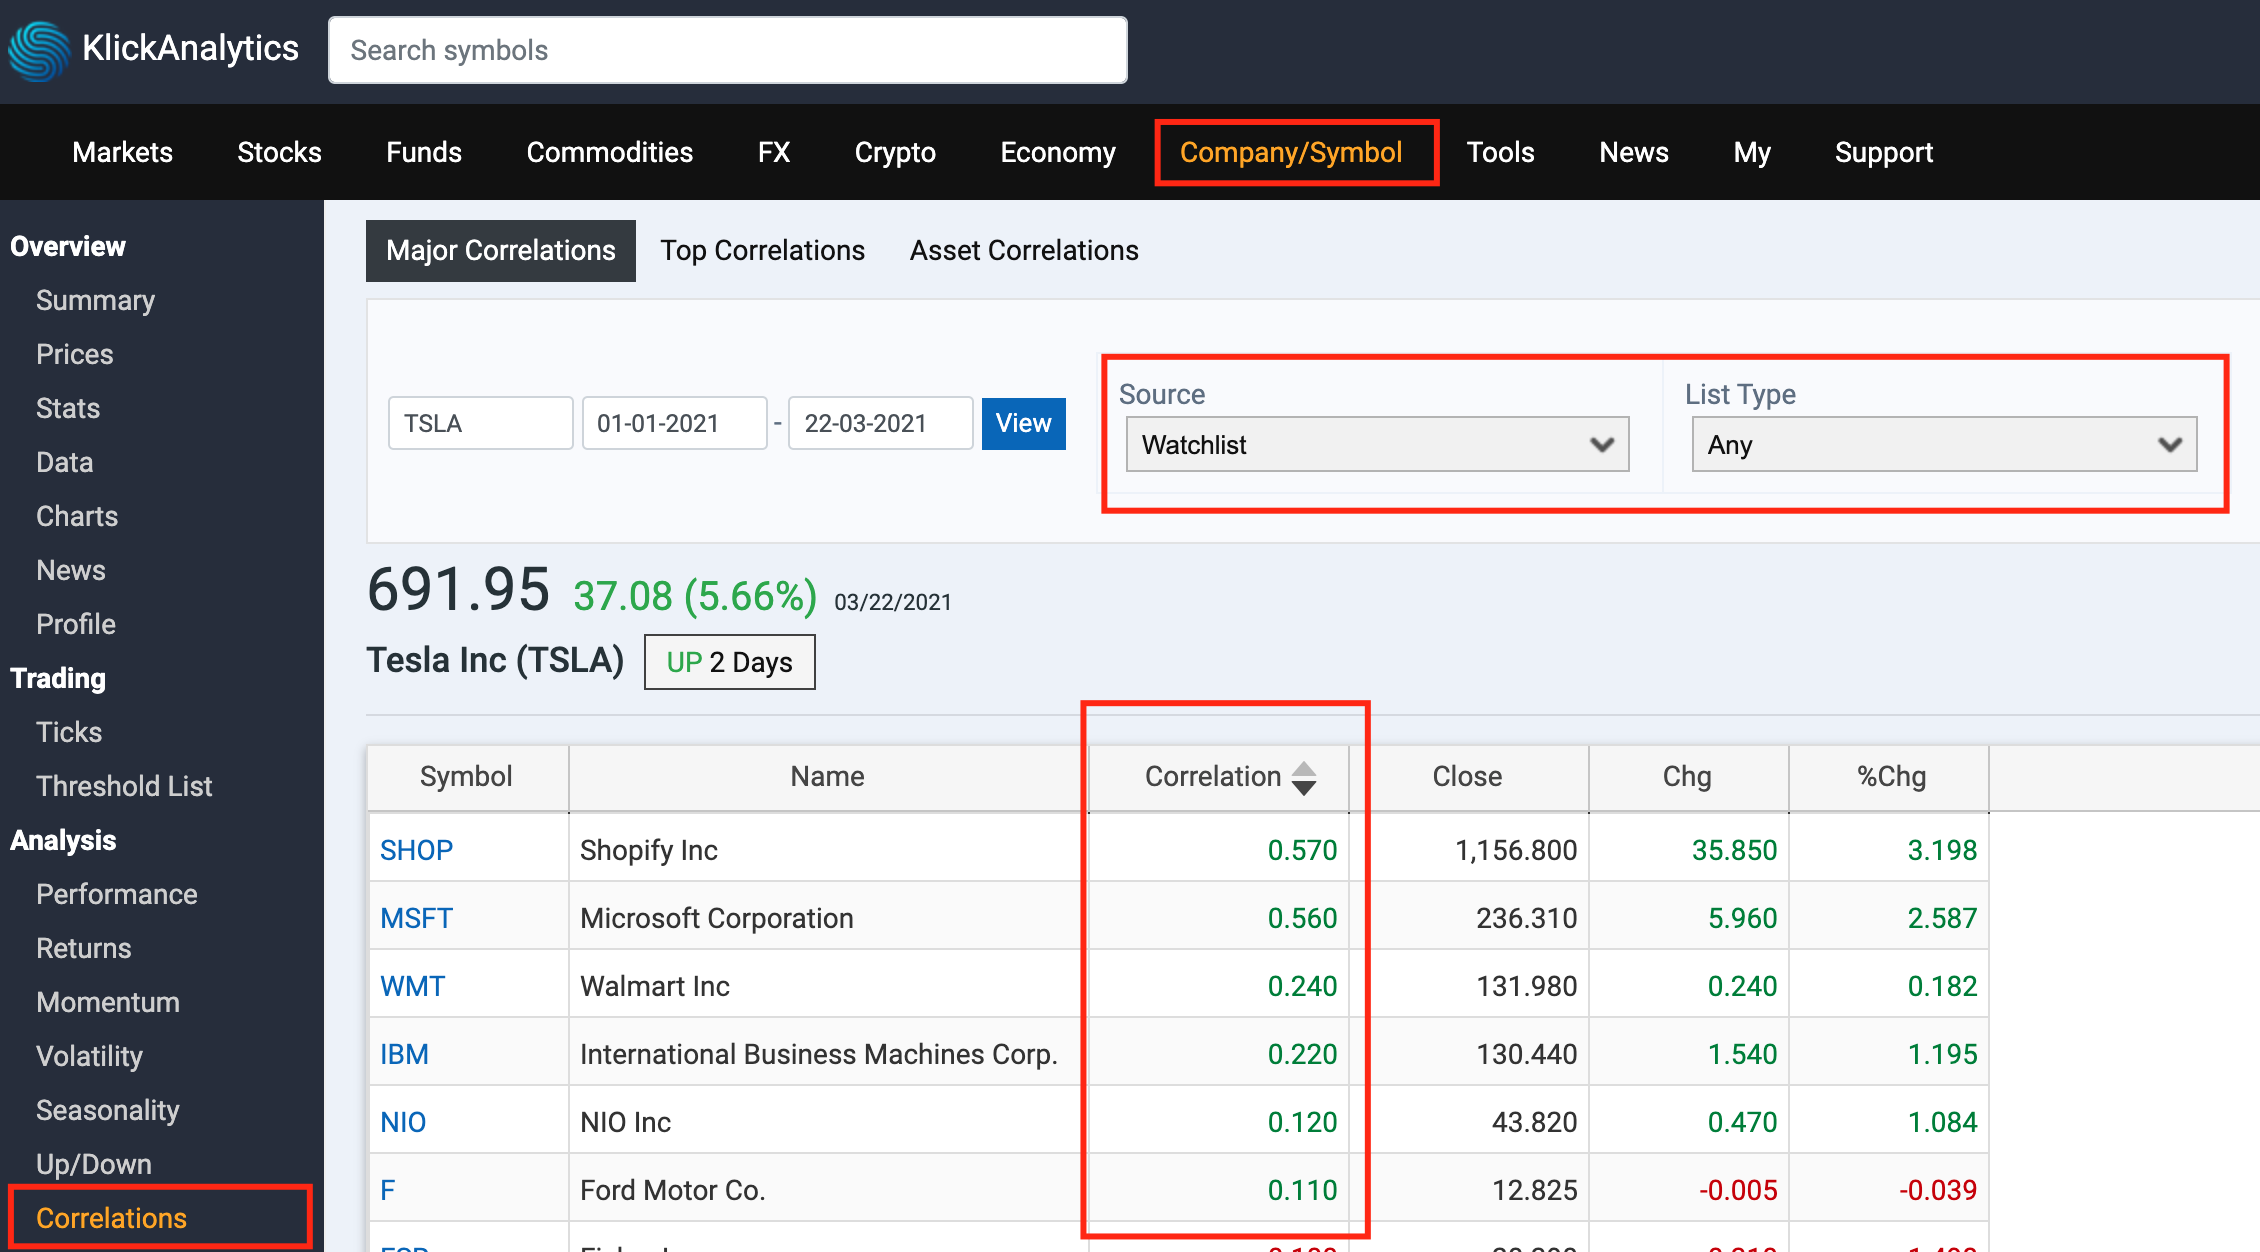Open Data in the sidebar
2260x1252 pixels.
(x=65, y=462)
